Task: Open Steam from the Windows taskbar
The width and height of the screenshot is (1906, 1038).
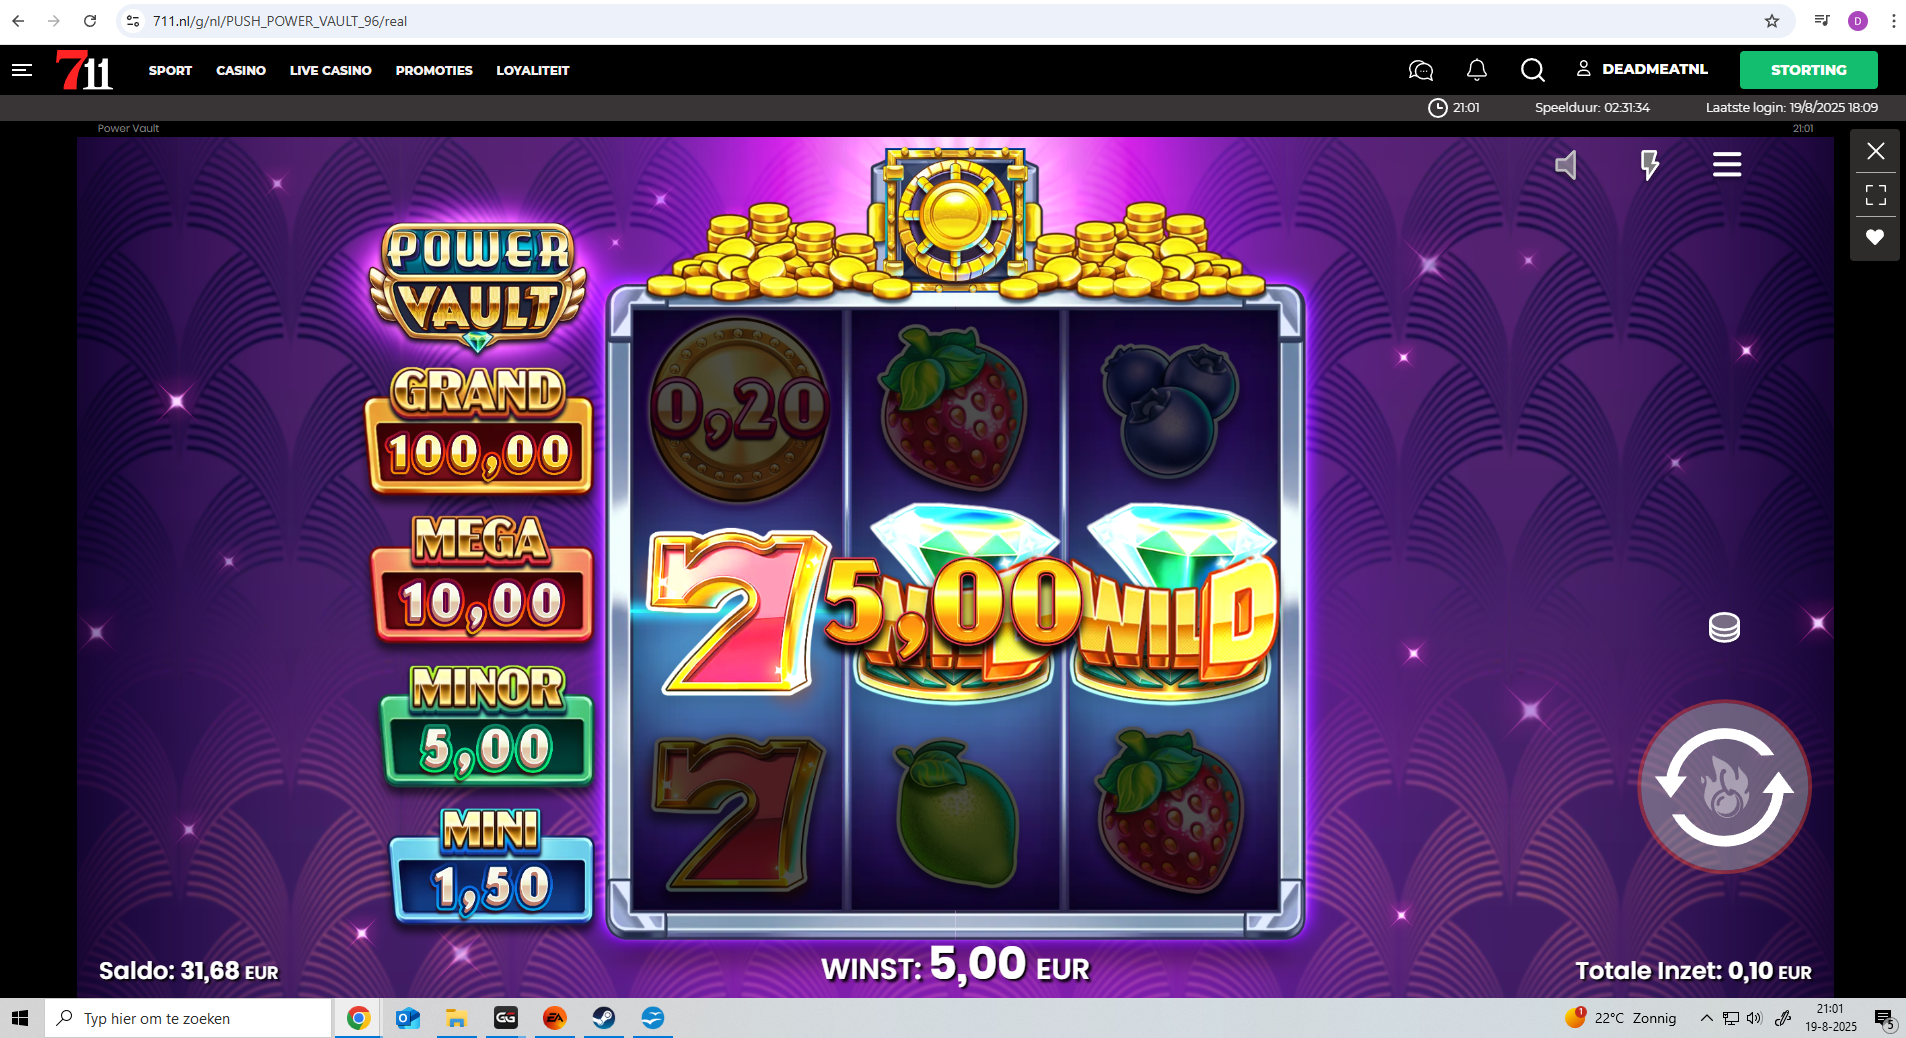Action: coord(604,1018)
